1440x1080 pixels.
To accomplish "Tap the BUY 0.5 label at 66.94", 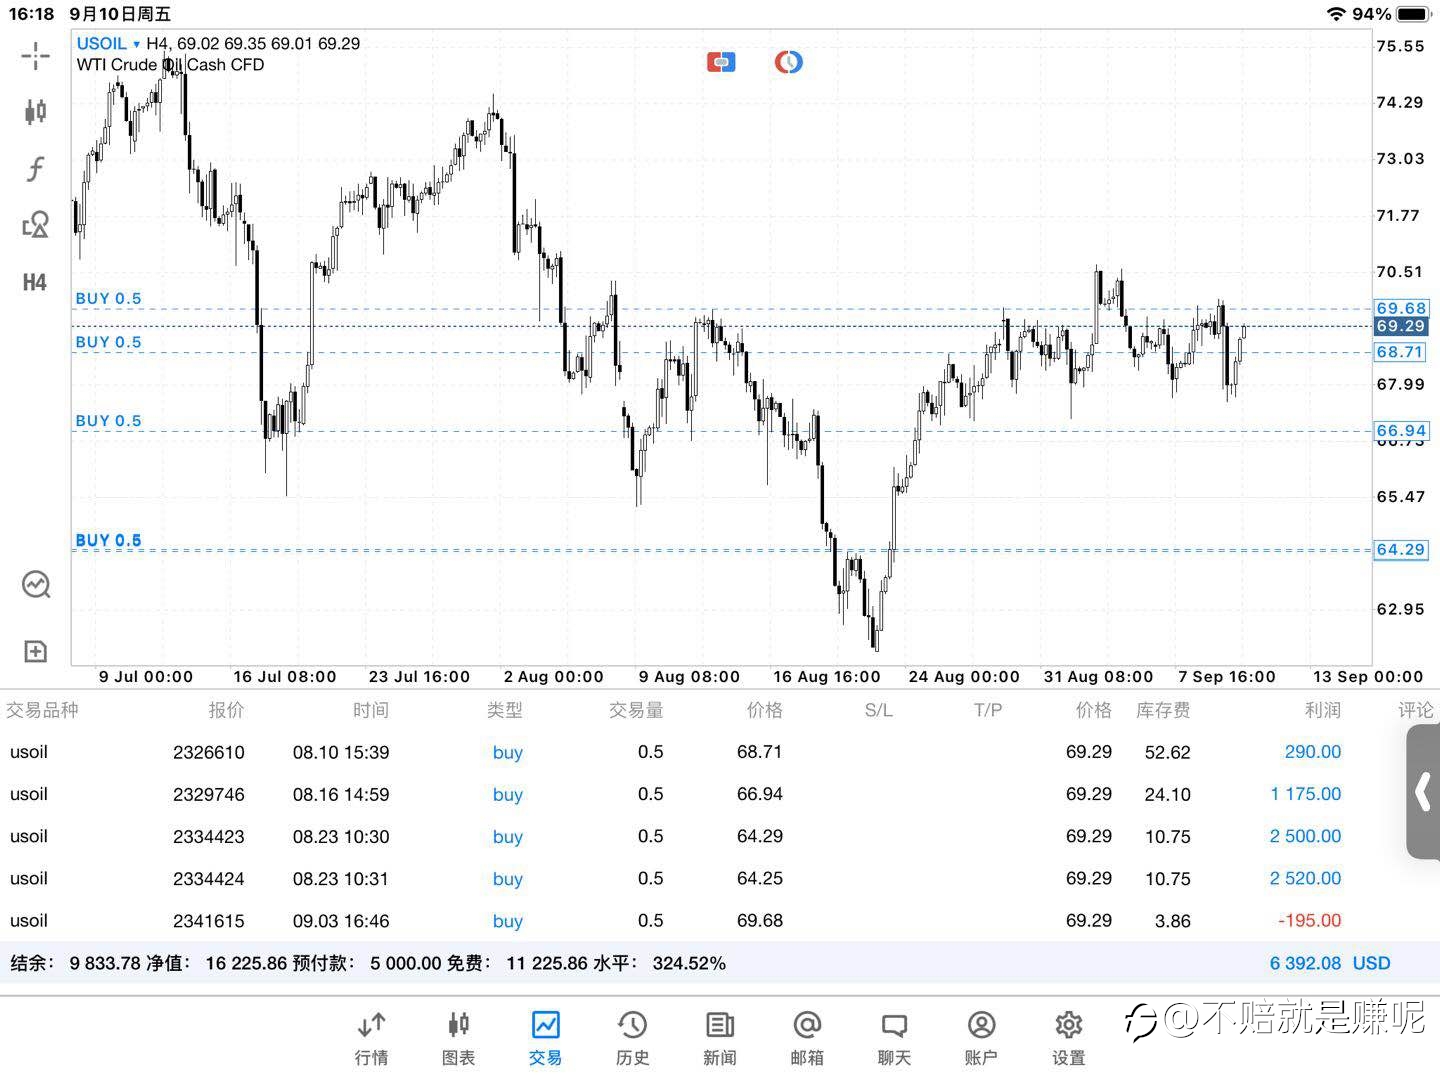I will click(108, 421).
